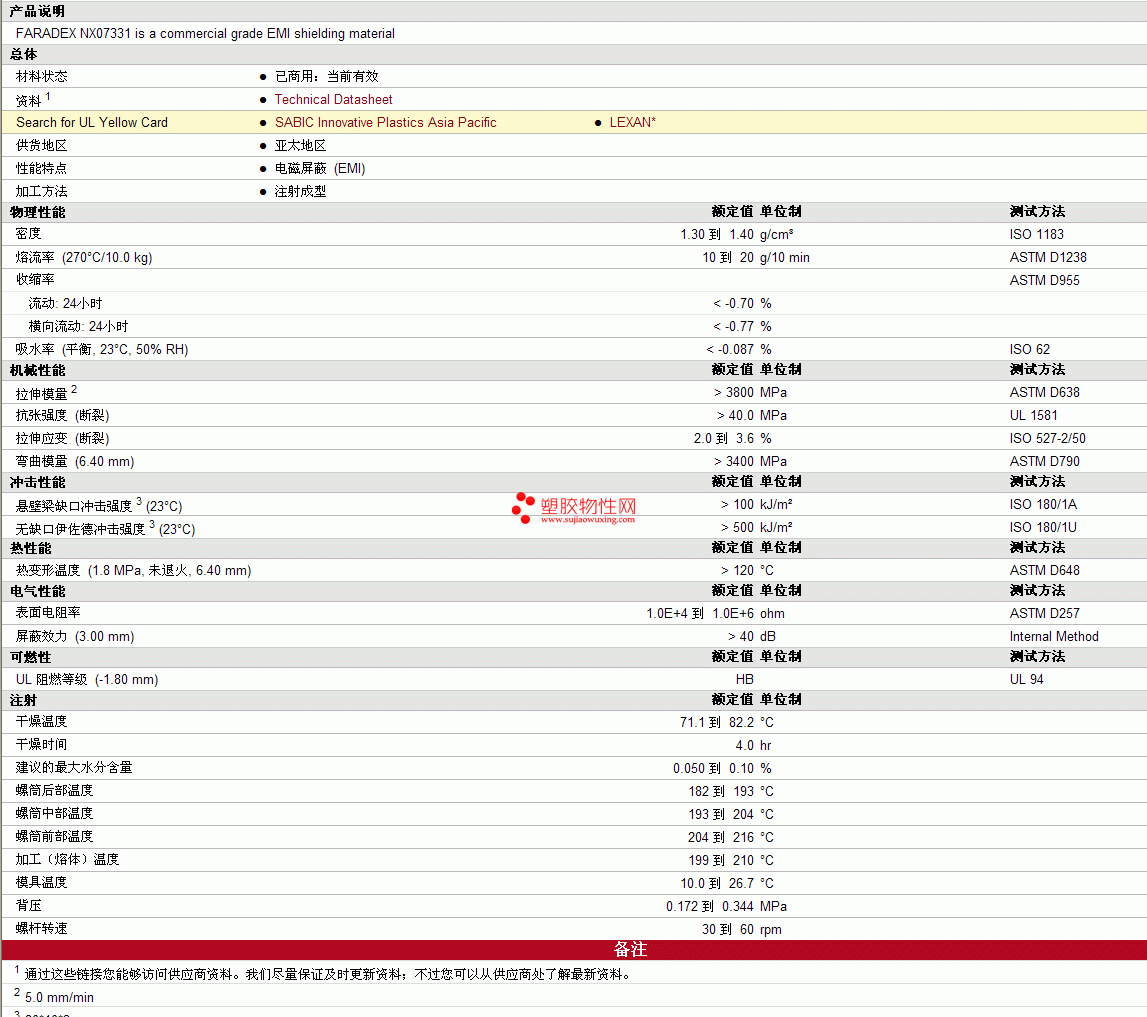Click the "表面电阻率" row label
The height and width of the screenshot is (1017, 1147).
tap(48, 612)
